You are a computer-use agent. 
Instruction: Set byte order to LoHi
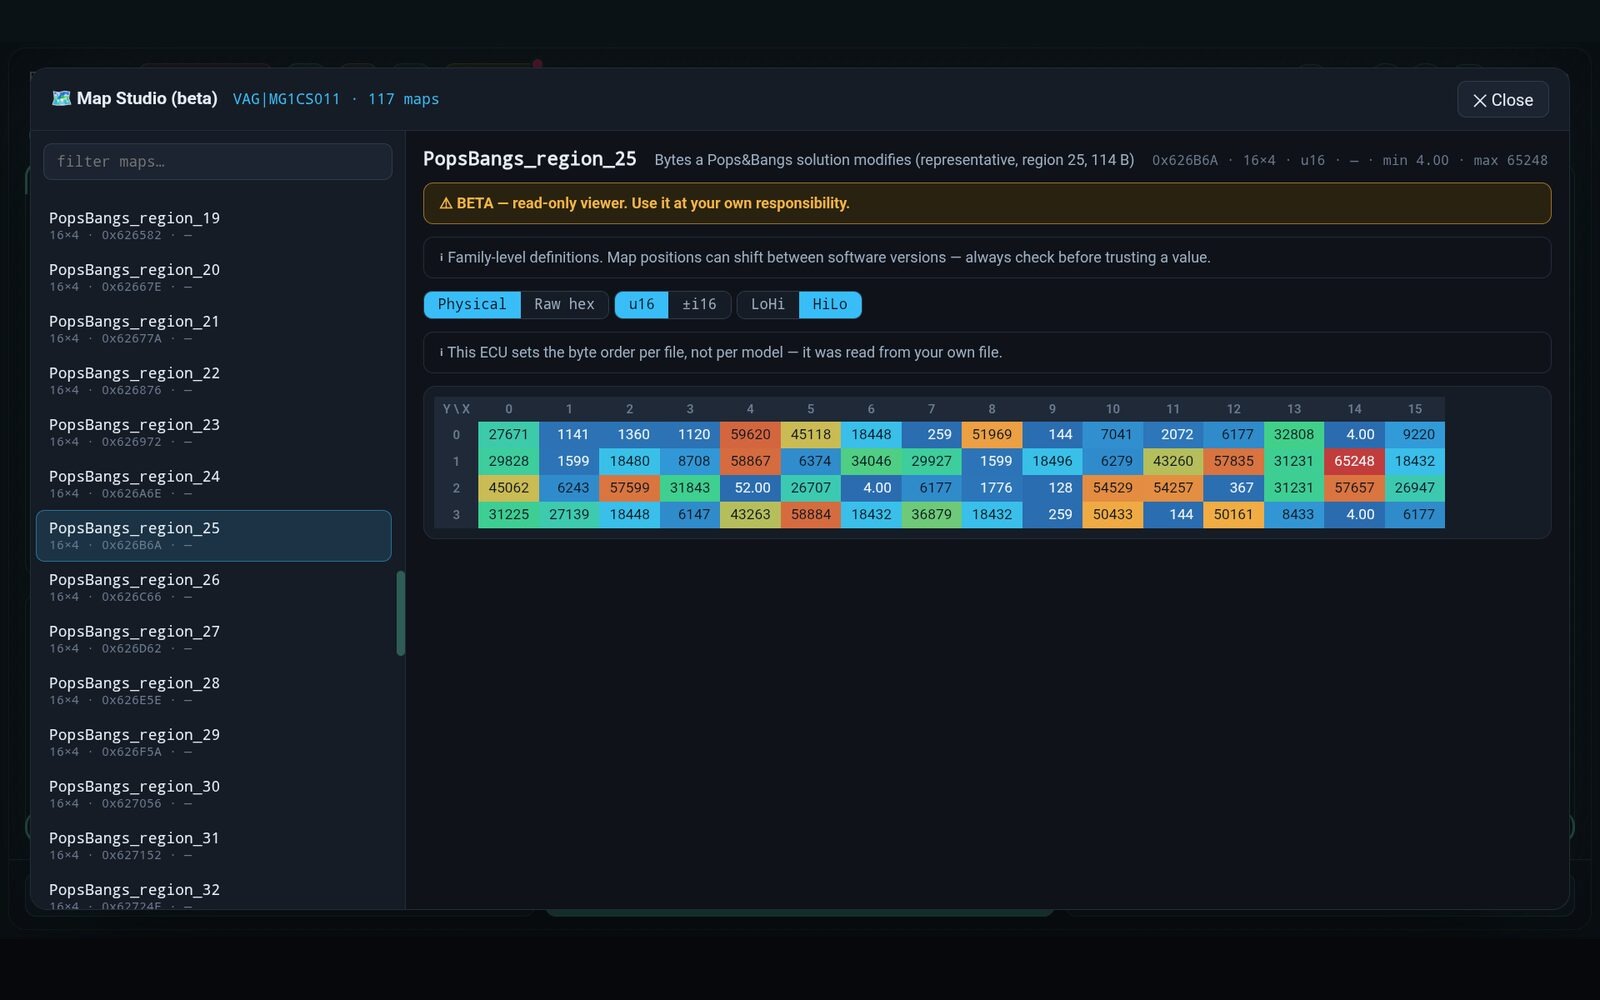click(768, 304)
